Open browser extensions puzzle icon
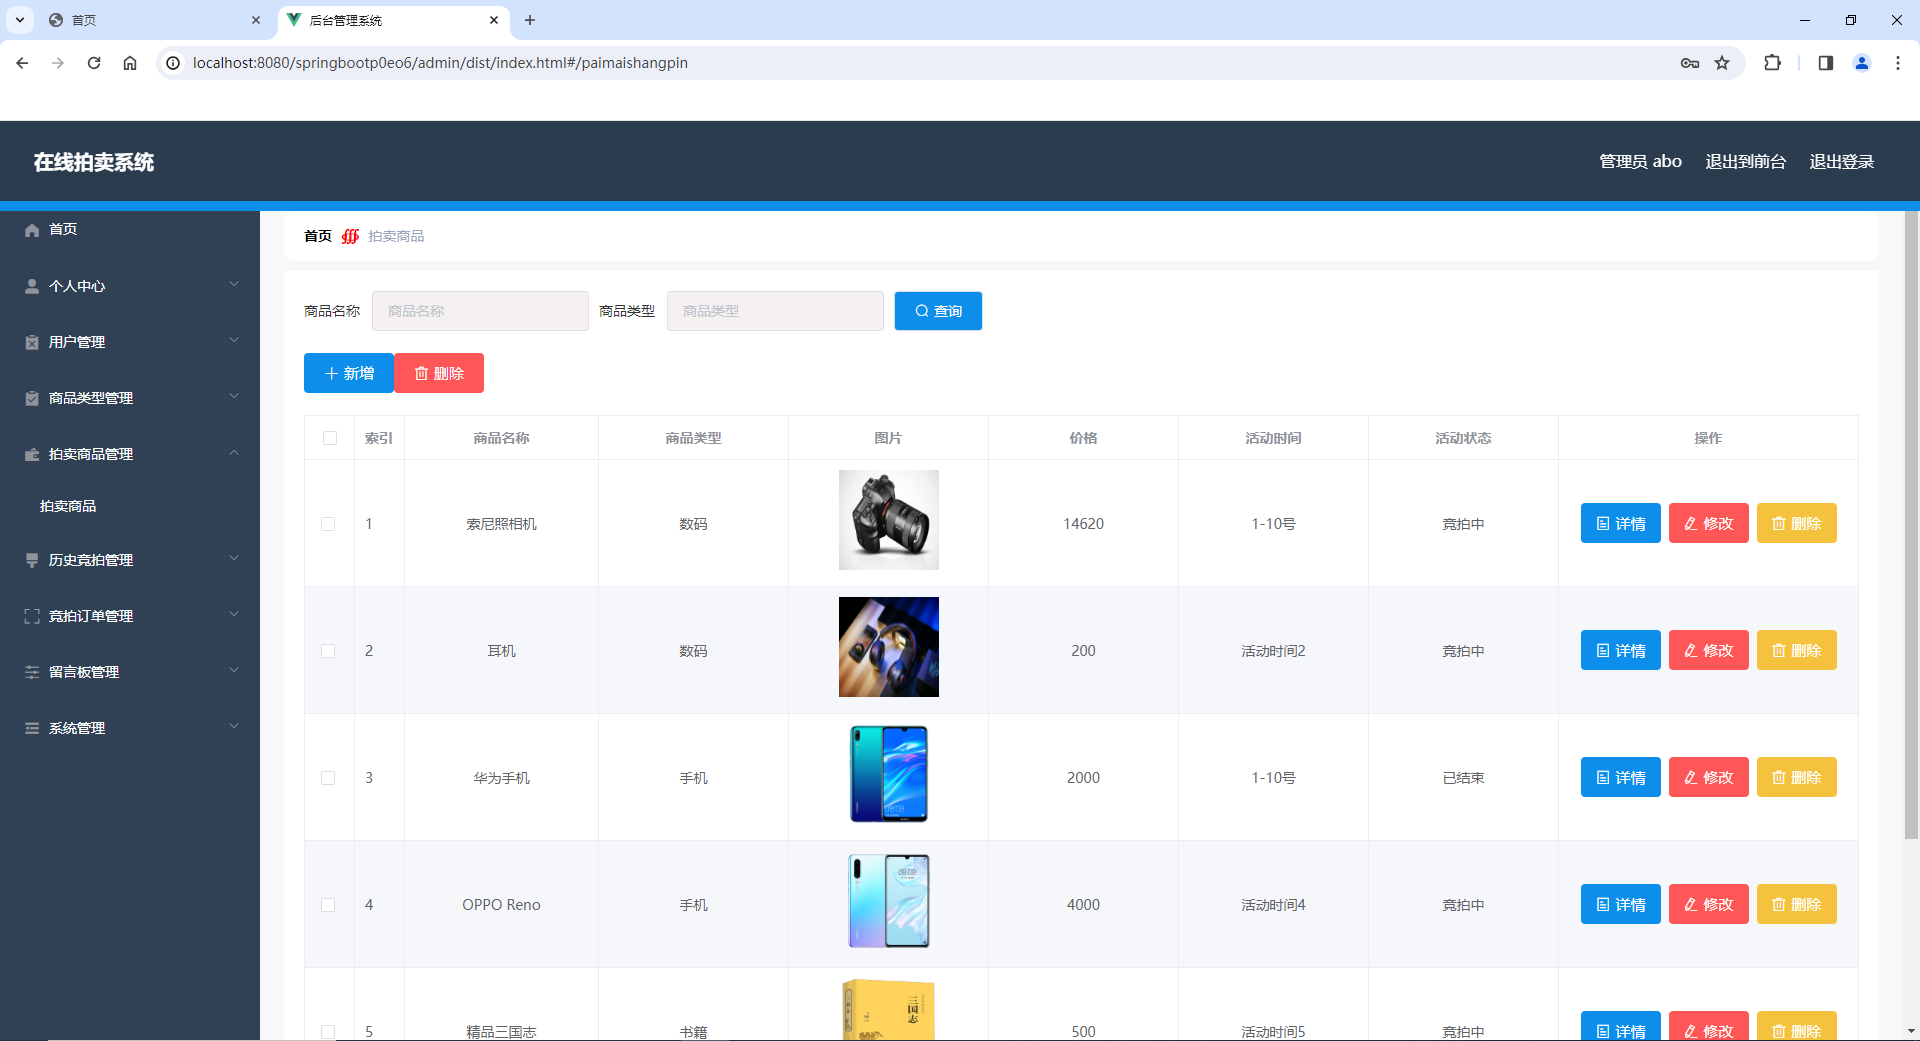Image resolution: width=1920 pixels, height=1041 pixels. [x=1772, y=63]
